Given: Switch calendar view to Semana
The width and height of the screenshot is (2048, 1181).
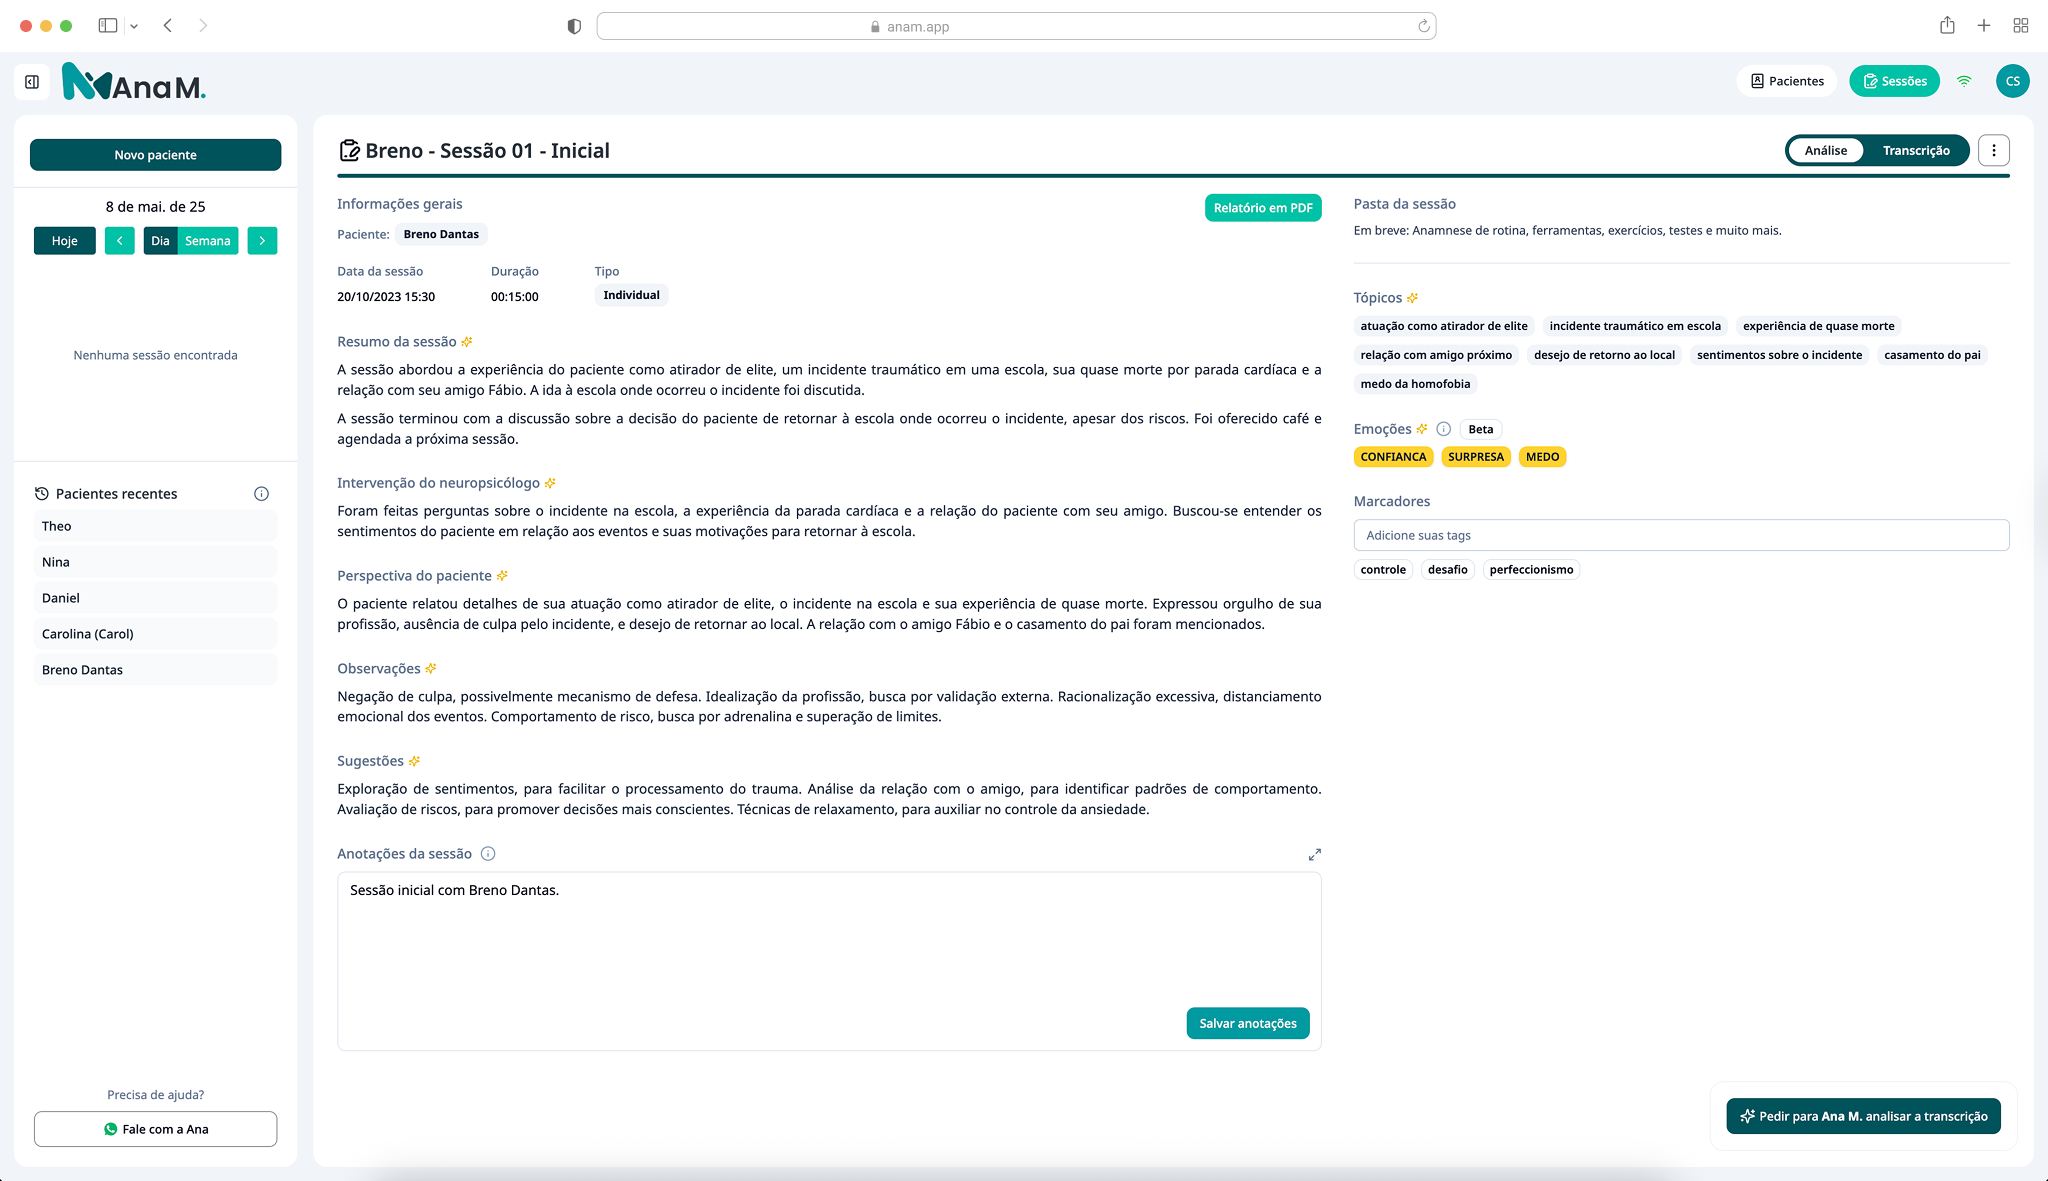Looking at the screenshot, I should [x=208, y=241].
